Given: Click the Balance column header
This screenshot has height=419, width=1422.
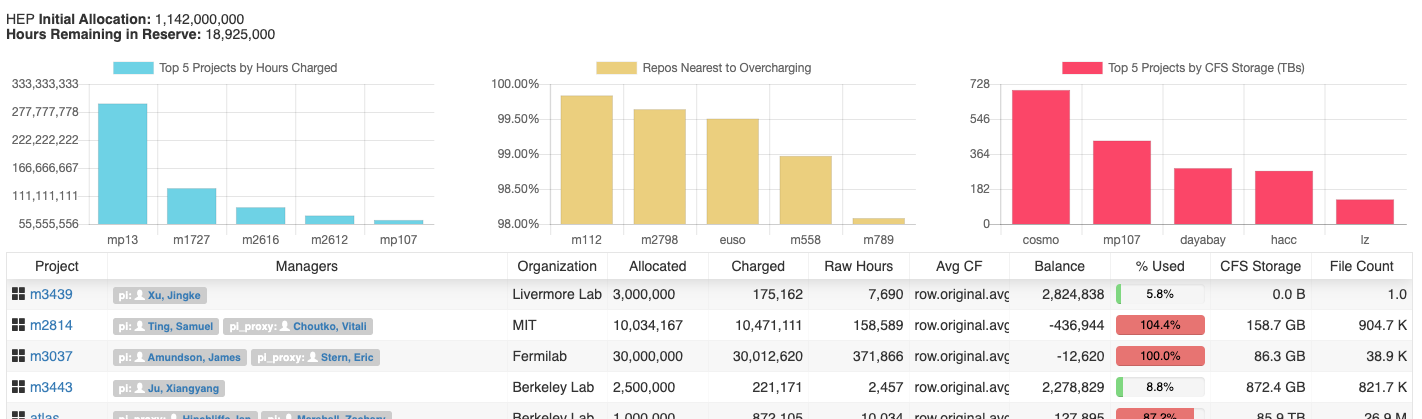Looking at the screenshot, I should (x=1060, y=266).
